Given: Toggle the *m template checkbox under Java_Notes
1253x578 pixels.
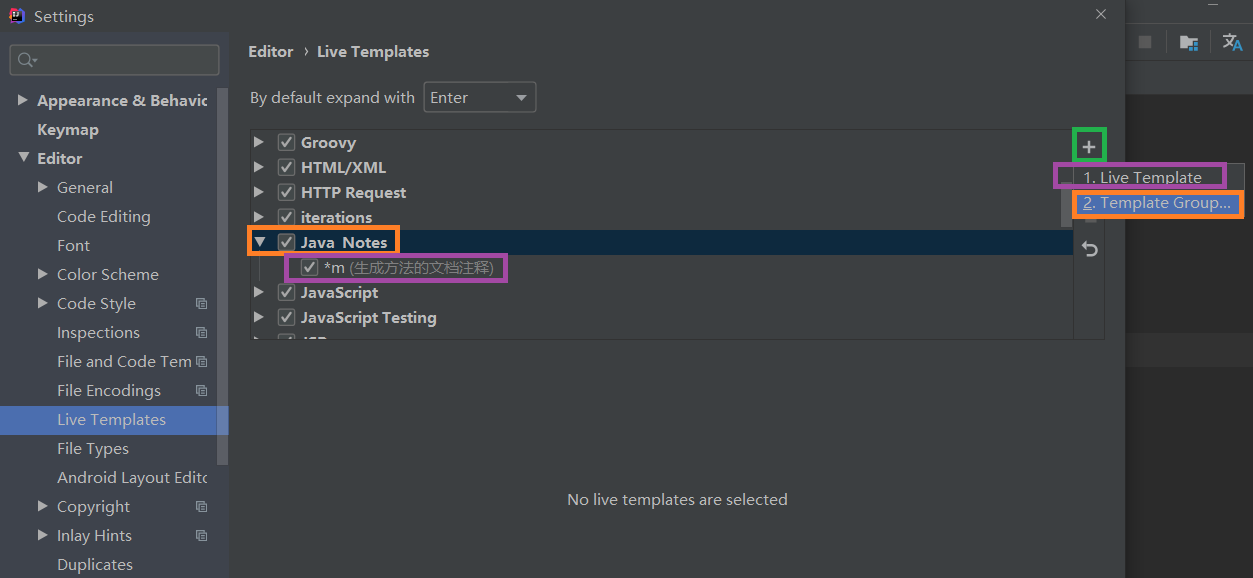Looking at the screenshot, I should click(308, 267).
